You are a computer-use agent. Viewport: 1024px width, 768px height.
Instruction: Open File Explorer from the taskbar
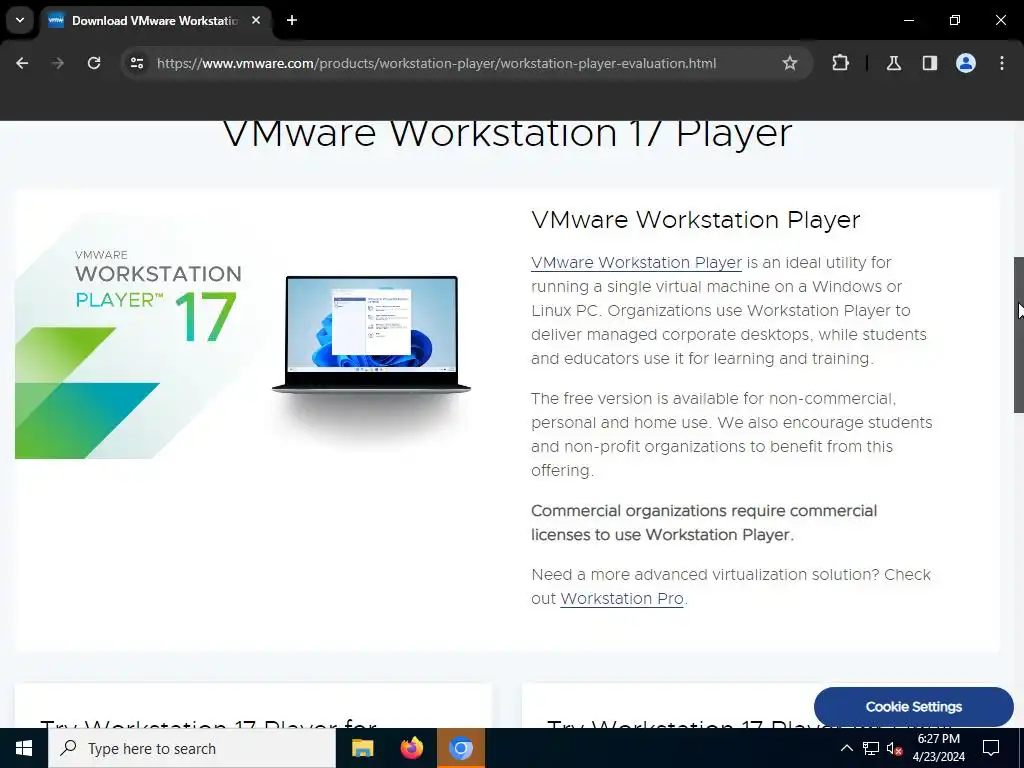(362, 748)
